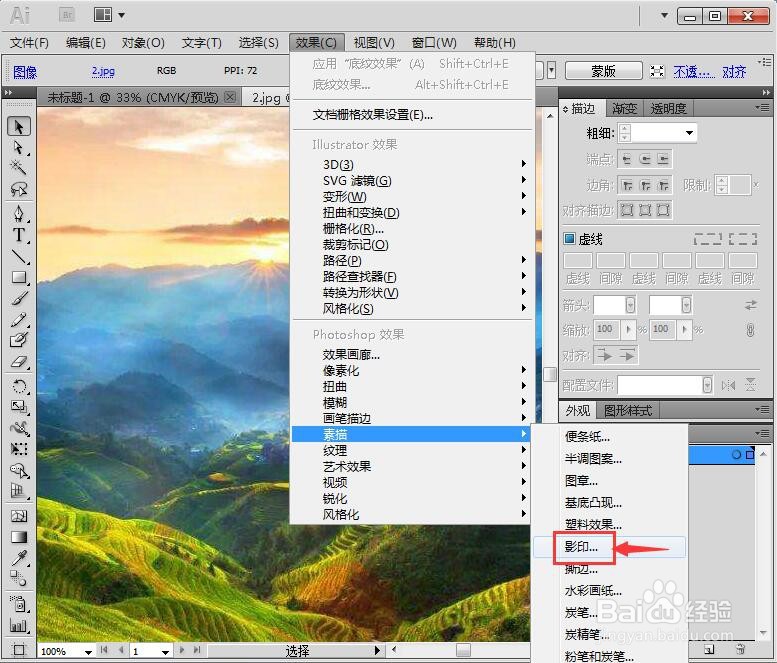This screenshot has width=777, height=663.
Task: Enable the 虚线 dashed line checkbox
Action: click(x=569, y=239)
